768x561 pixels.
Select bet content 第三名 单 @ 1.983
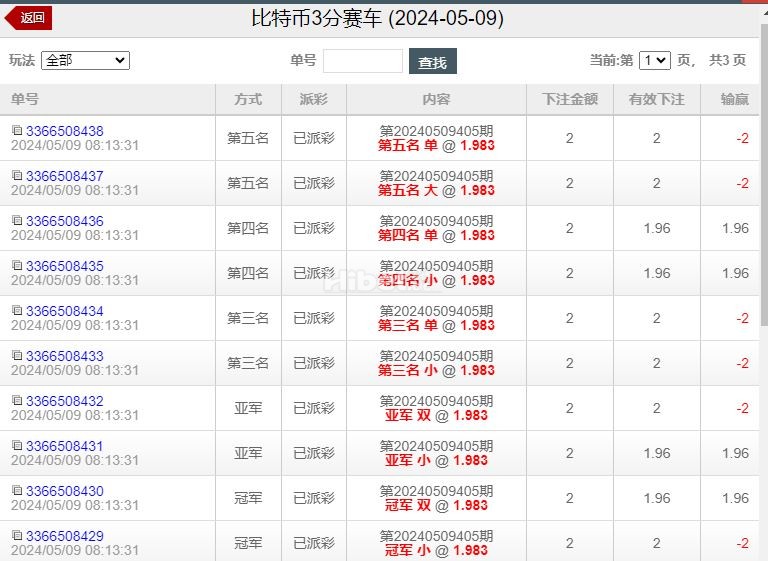click(x=436, y=325)
